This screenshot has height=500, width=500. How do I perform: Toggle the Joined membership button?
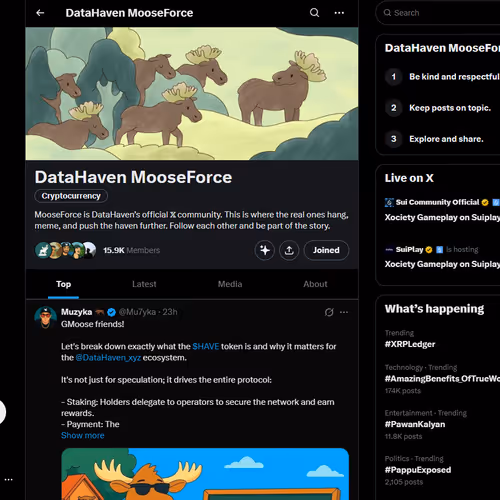pyautogui.click(x=326, y=250)
